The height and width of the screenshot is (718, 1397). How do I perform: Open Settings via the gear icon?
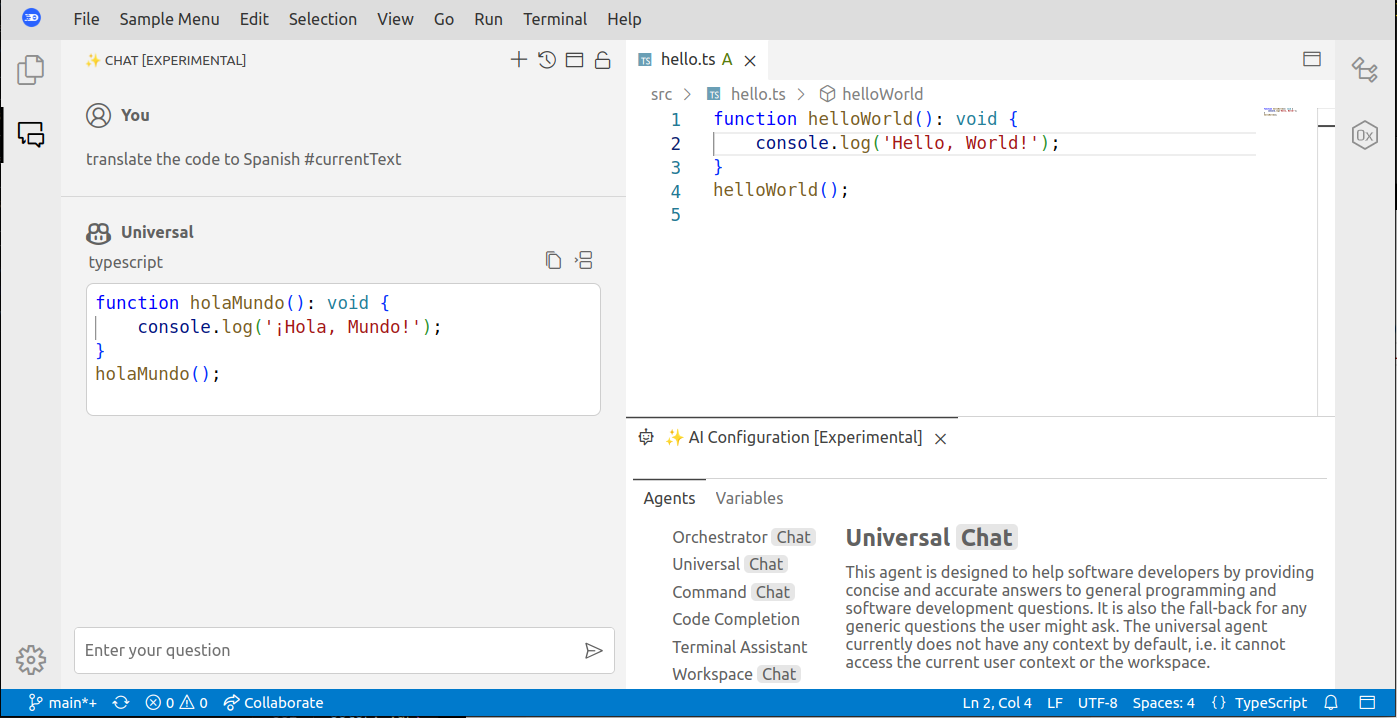30,660
